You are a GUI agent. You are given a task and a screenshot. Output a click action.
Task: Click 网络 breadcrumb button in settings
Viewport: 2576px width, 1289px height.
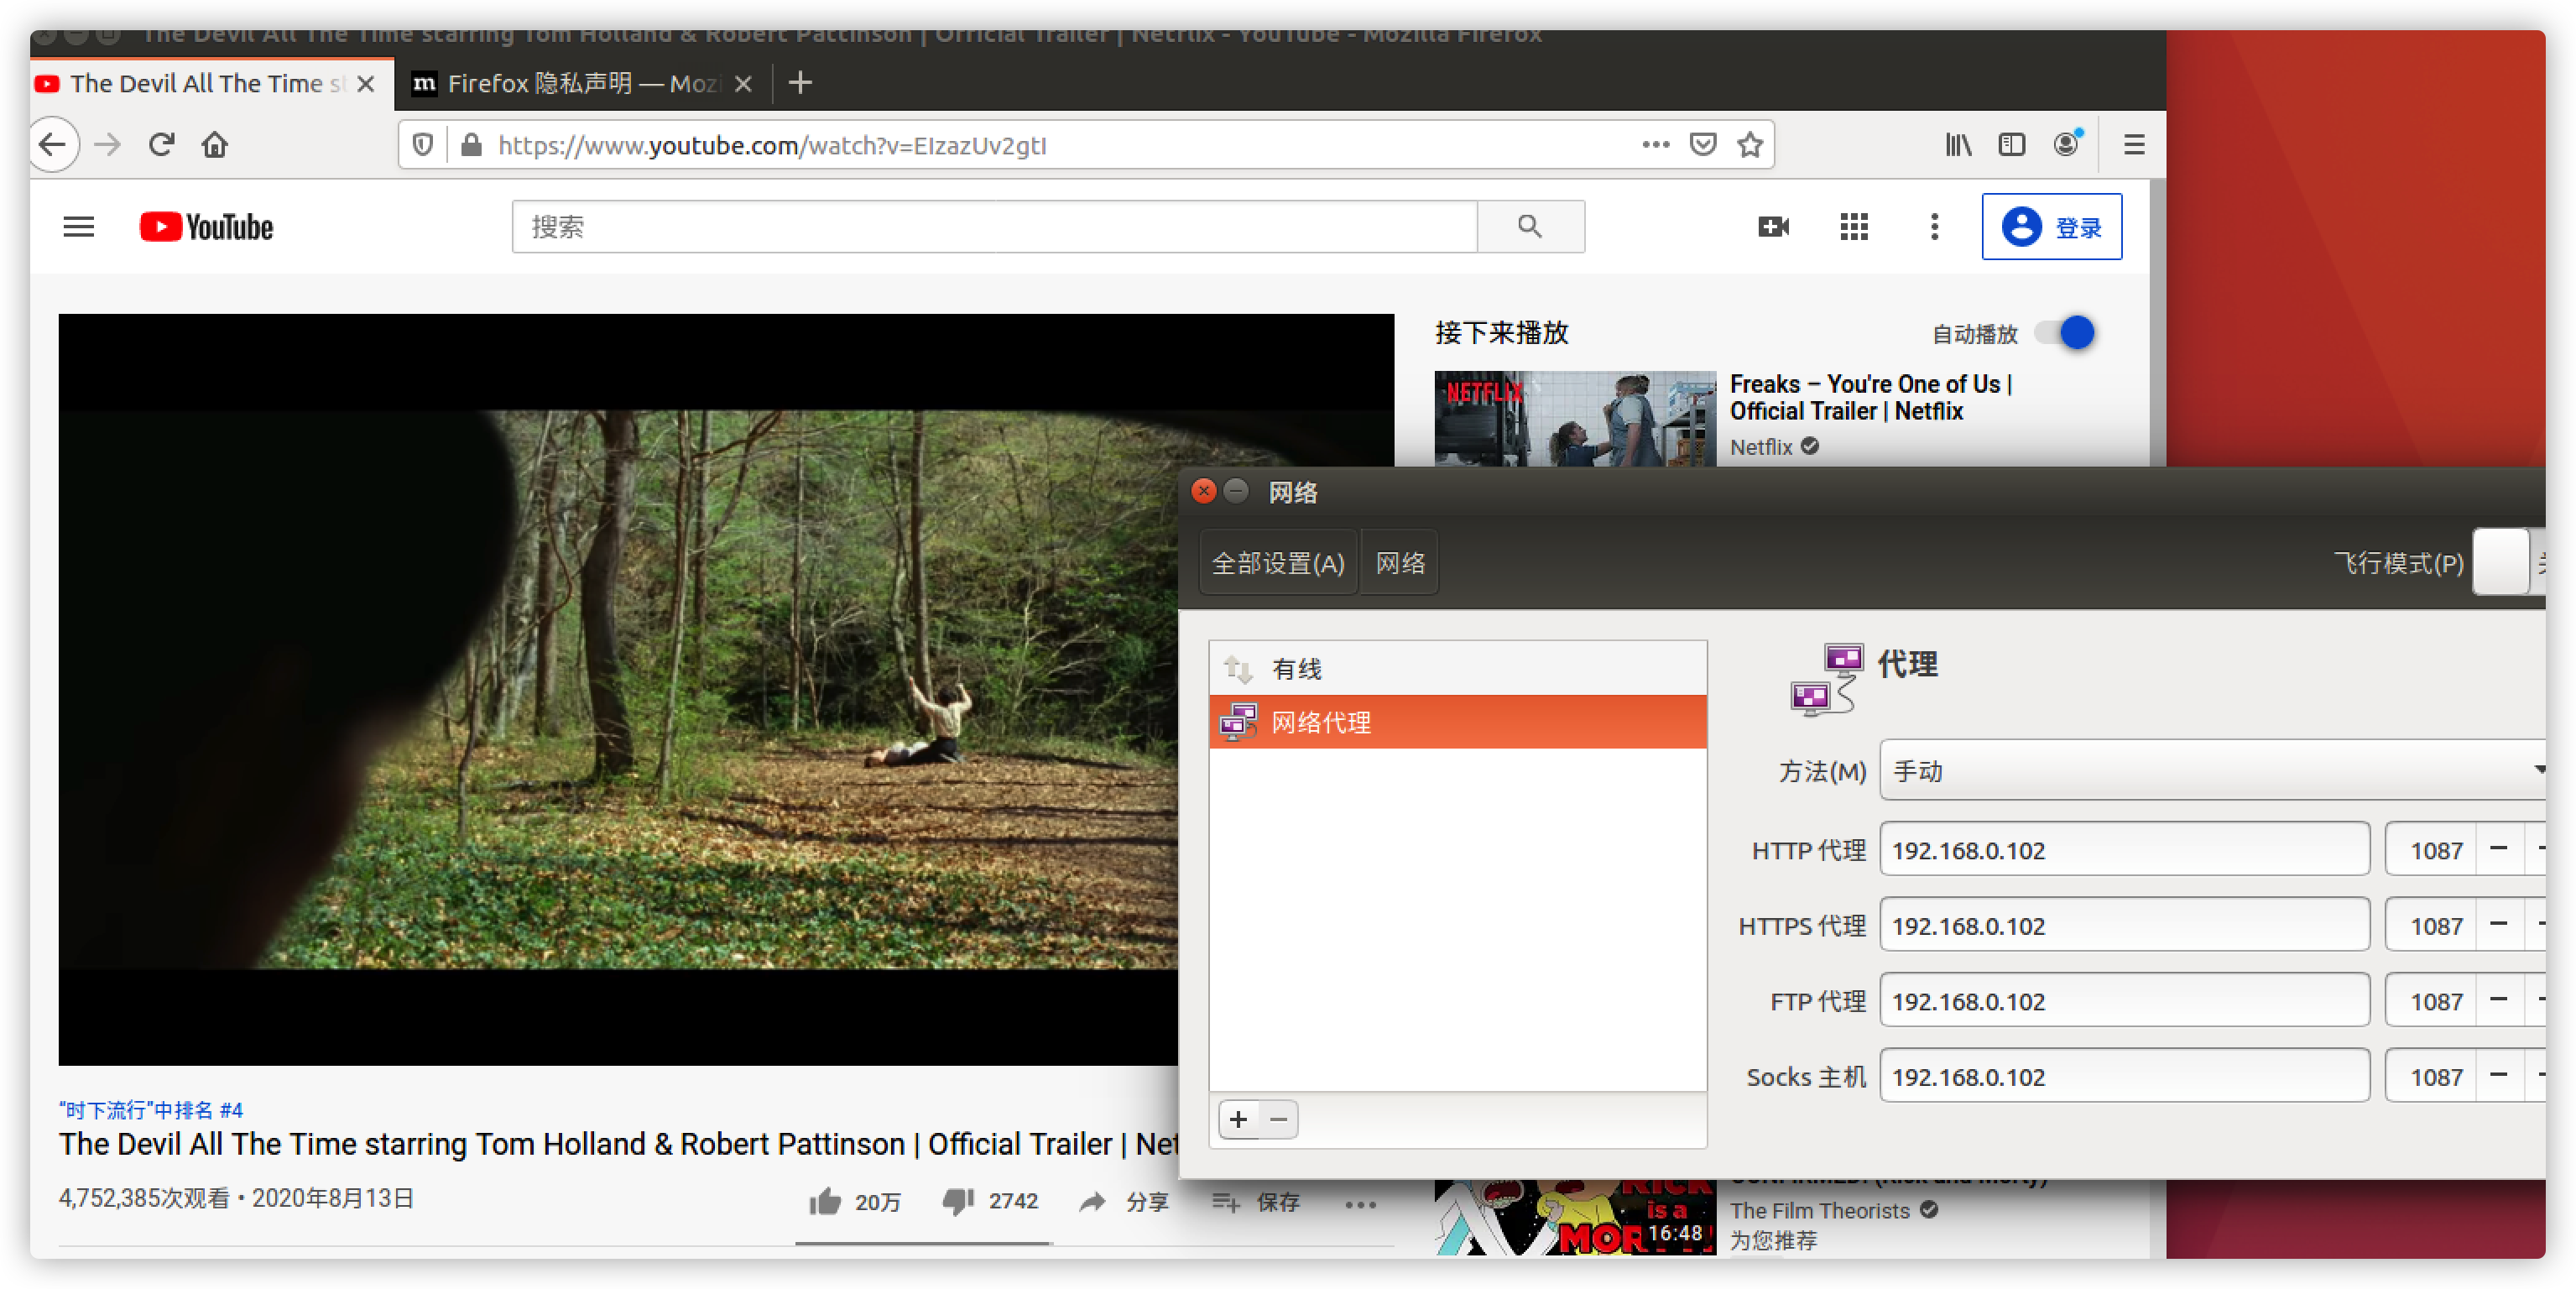point(1400,563)
